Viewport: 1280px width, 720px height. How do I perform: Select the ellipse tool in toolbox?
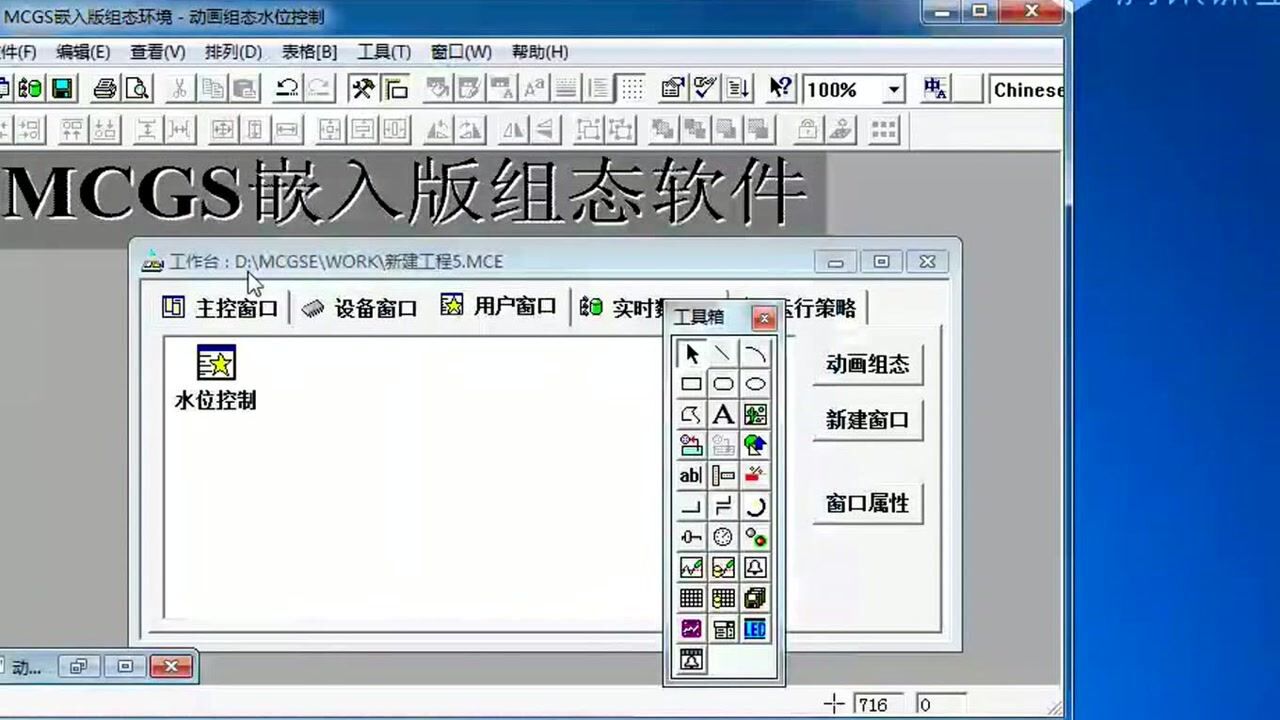click(755, 384)
